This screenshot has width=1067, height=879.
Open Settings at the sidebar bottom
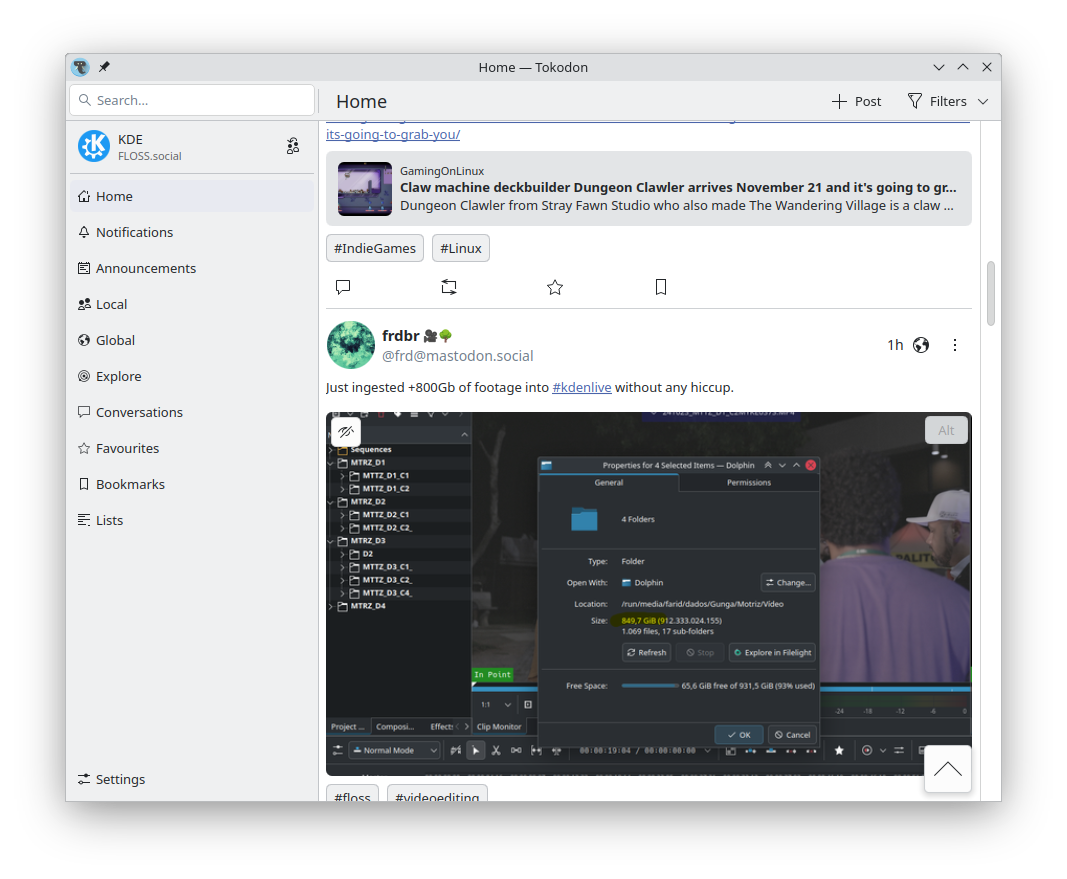click(120, 779)
